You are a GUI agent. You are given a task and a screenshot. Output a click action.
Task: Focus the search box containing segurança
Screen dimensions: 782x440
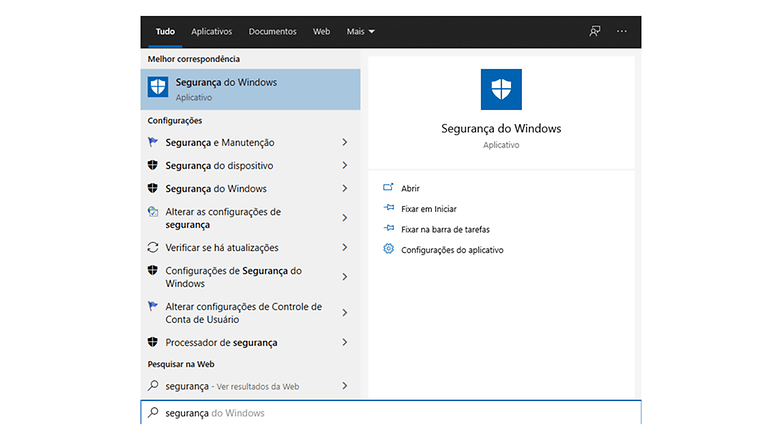tap(391, 413)
